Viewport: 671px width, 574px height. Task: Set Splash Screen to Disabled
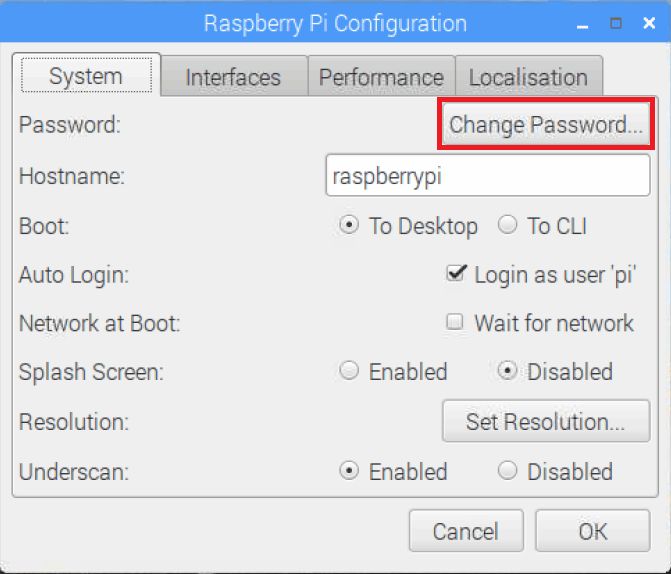point(507,372)
